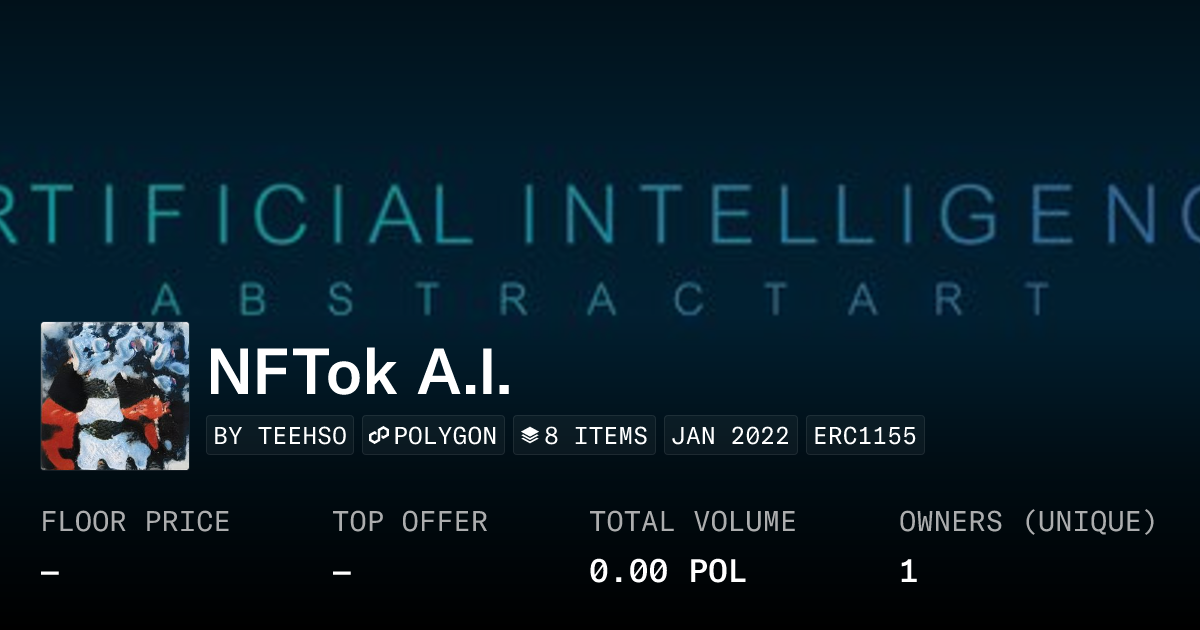Image resolution: width=1200 pixels, height=630 pixels.
Task: Select the POLYGON chain label
Action: [445, 436]
